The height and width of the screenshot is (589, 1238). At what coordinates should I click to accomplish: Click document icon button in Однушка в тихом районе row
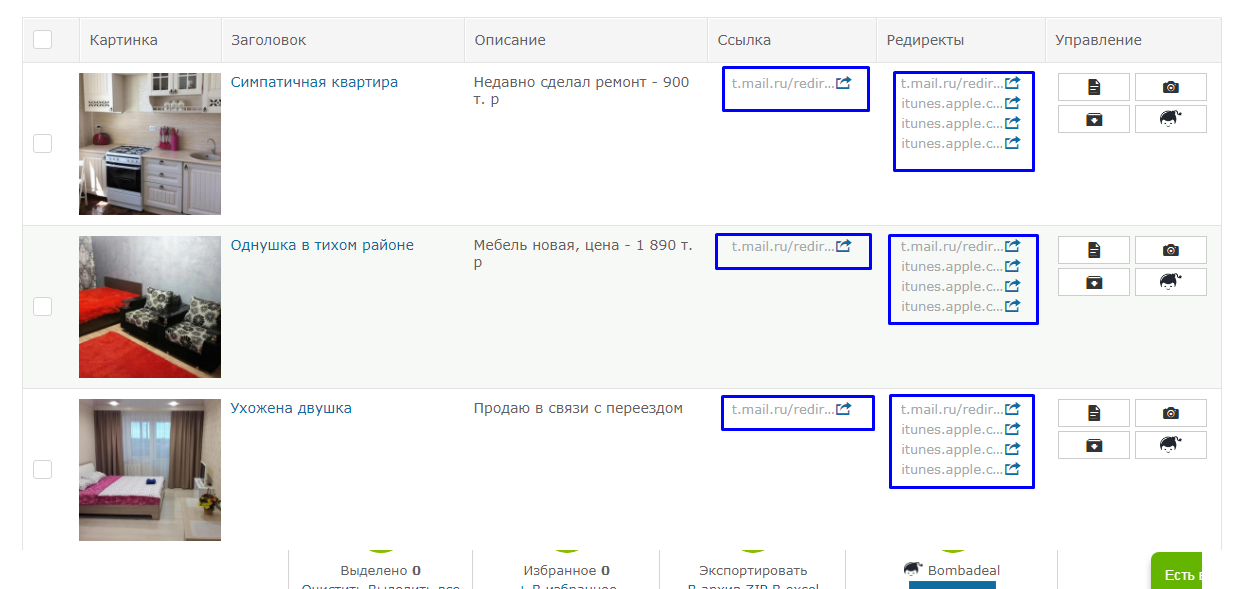tap(1094, 250)
